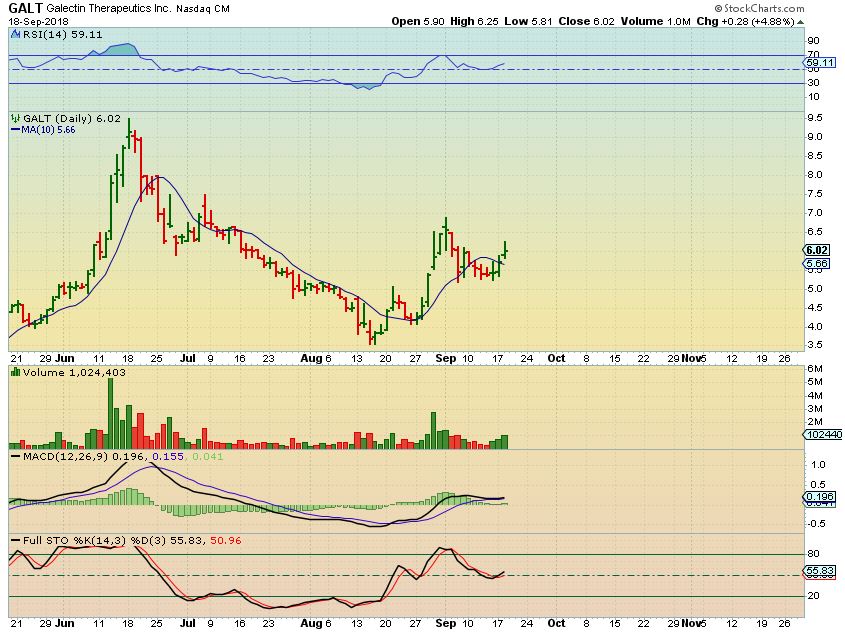Click the MA(10) 5.66 legend text
Viewport: 845px width, 634px height.
(49, 130)
